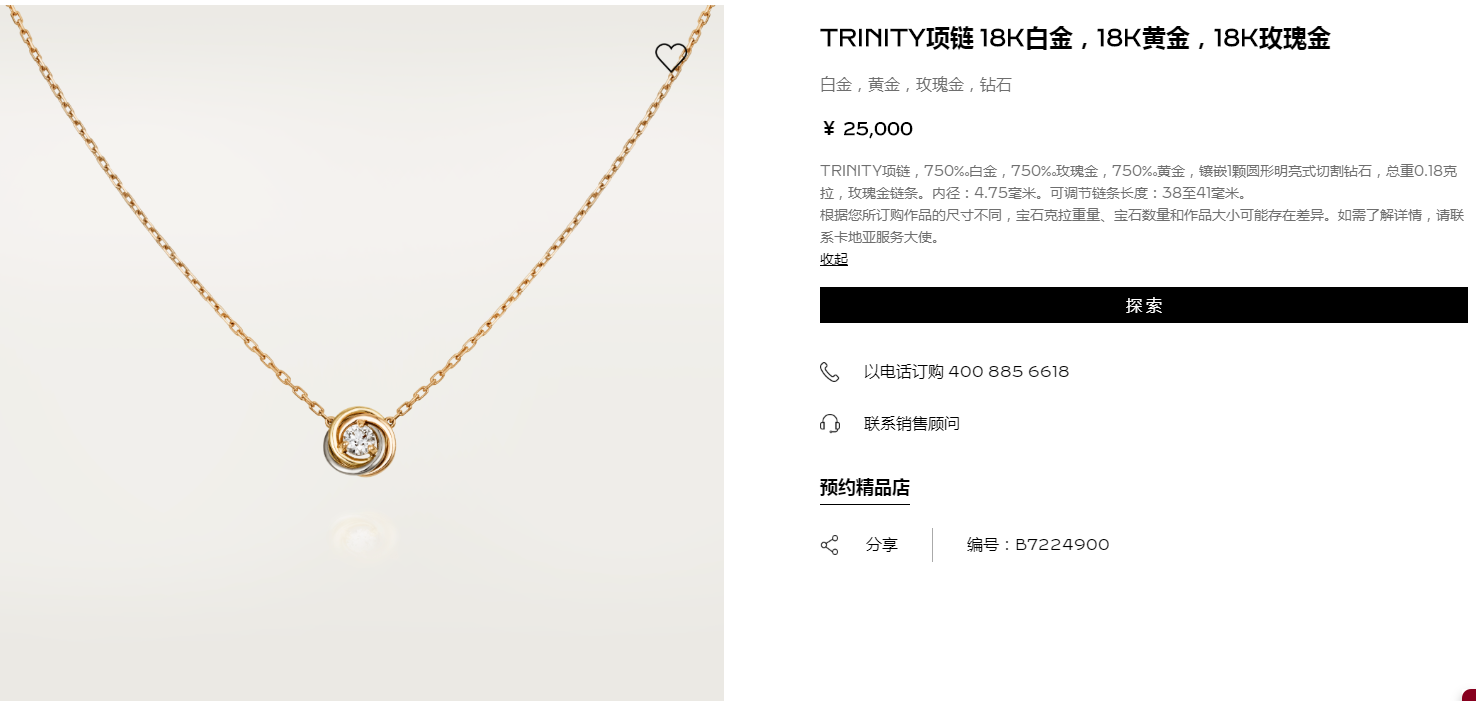Viewport: 1476px width, 701px height.
Task: Add necklace to wishlist with heart icon
Action: pos(671,57)
